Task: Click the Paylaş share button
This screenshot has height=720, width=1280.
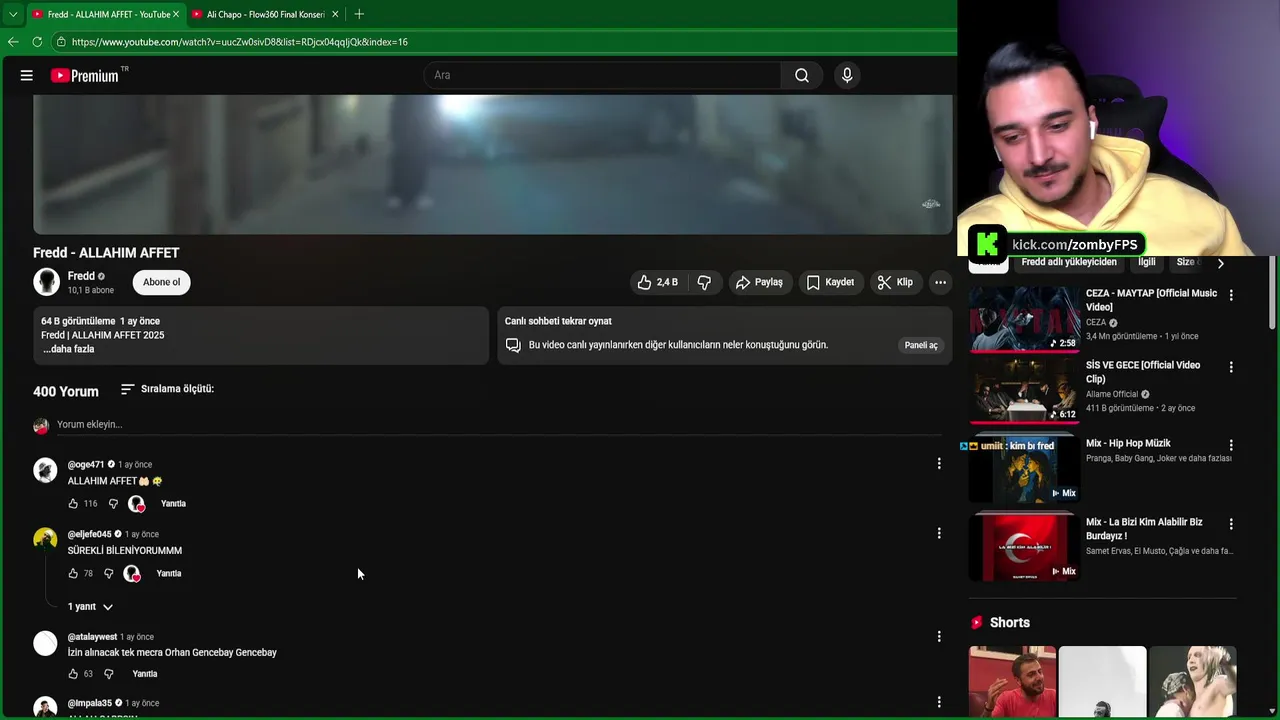Action: tap(759, 282)
